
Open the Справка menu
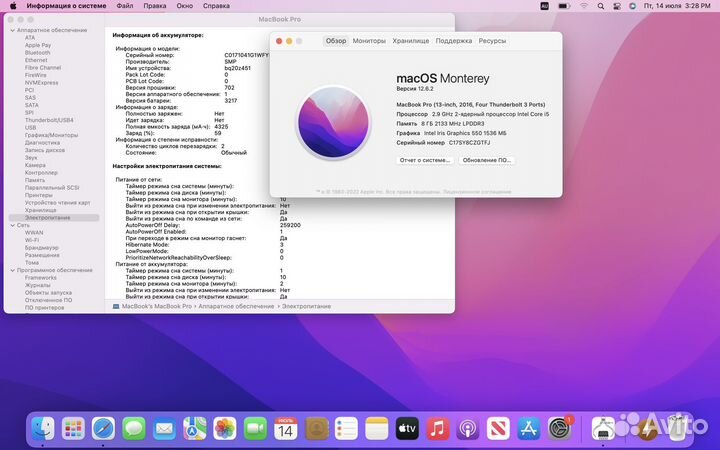tap(216, 6)
